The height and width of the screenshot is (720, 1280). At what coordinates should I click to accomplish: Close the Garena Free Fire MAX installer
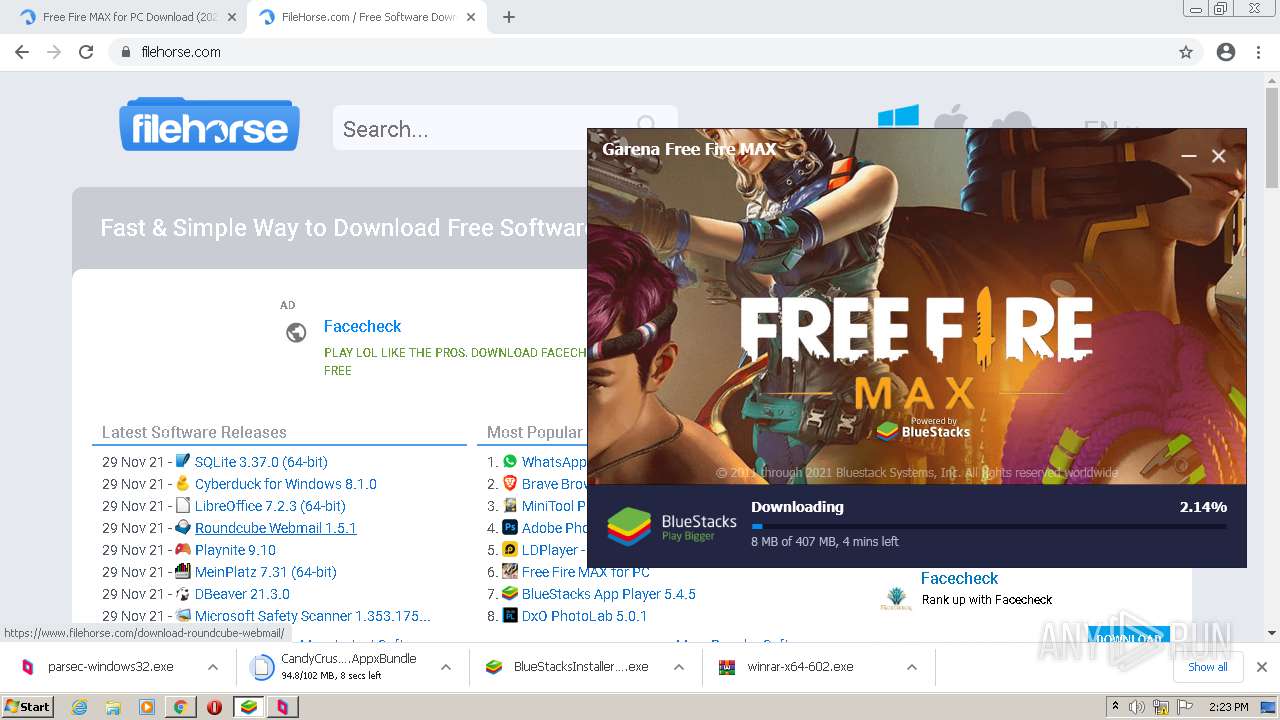pyautogui.click(x=1218, y=156)
